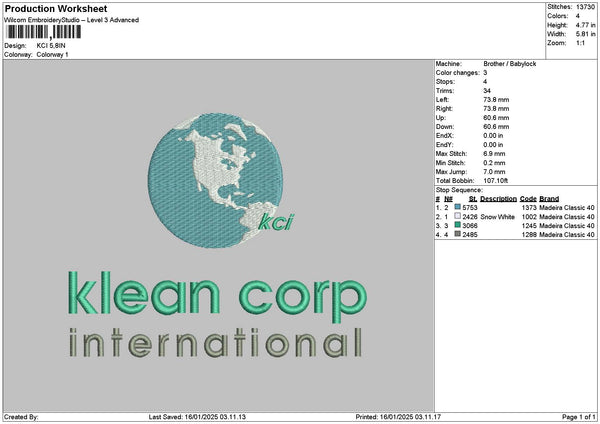Image resolution: width=600 pixels, height=424 pixels.
Task: Click the 'Description' column header
Action: tap(499, 199)
